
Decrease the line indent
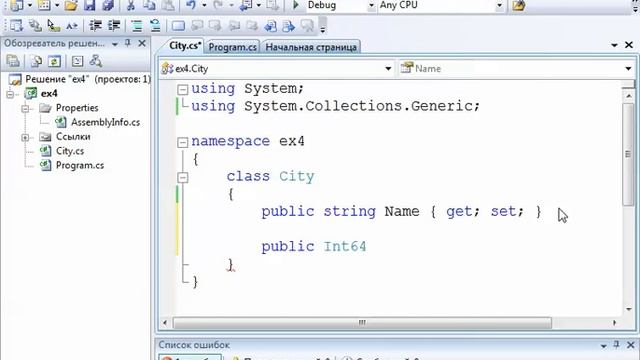[x=95, y=26]
